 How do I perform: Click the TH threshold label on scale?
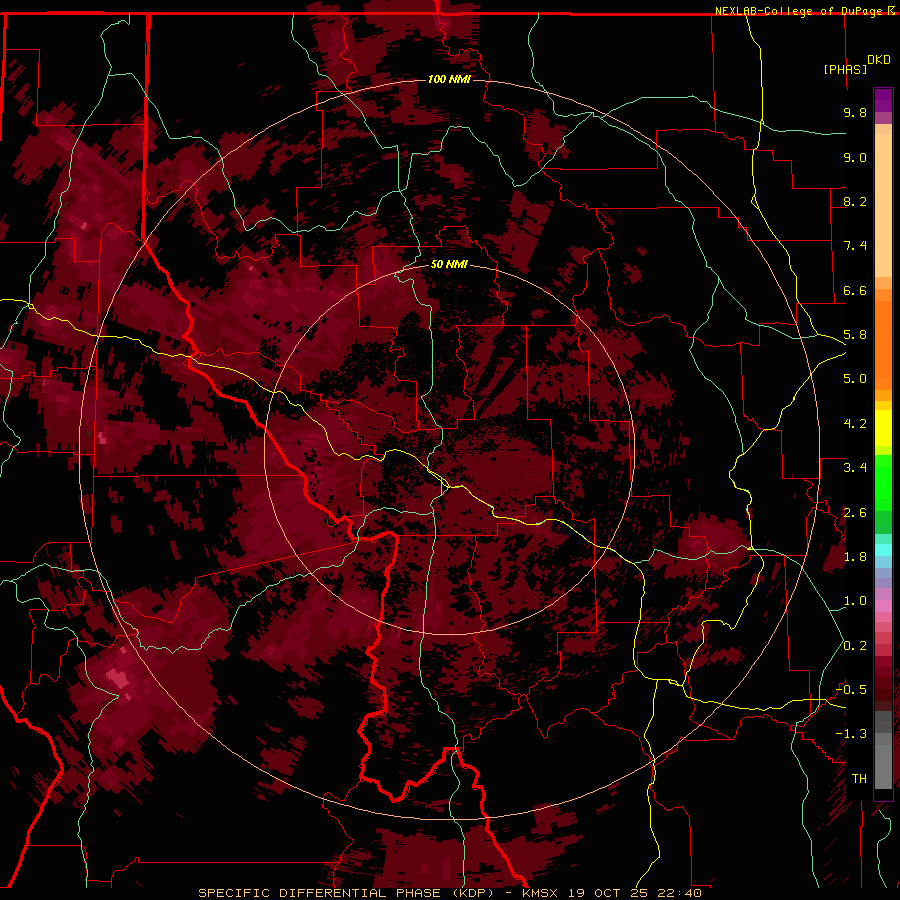(859, 779)
